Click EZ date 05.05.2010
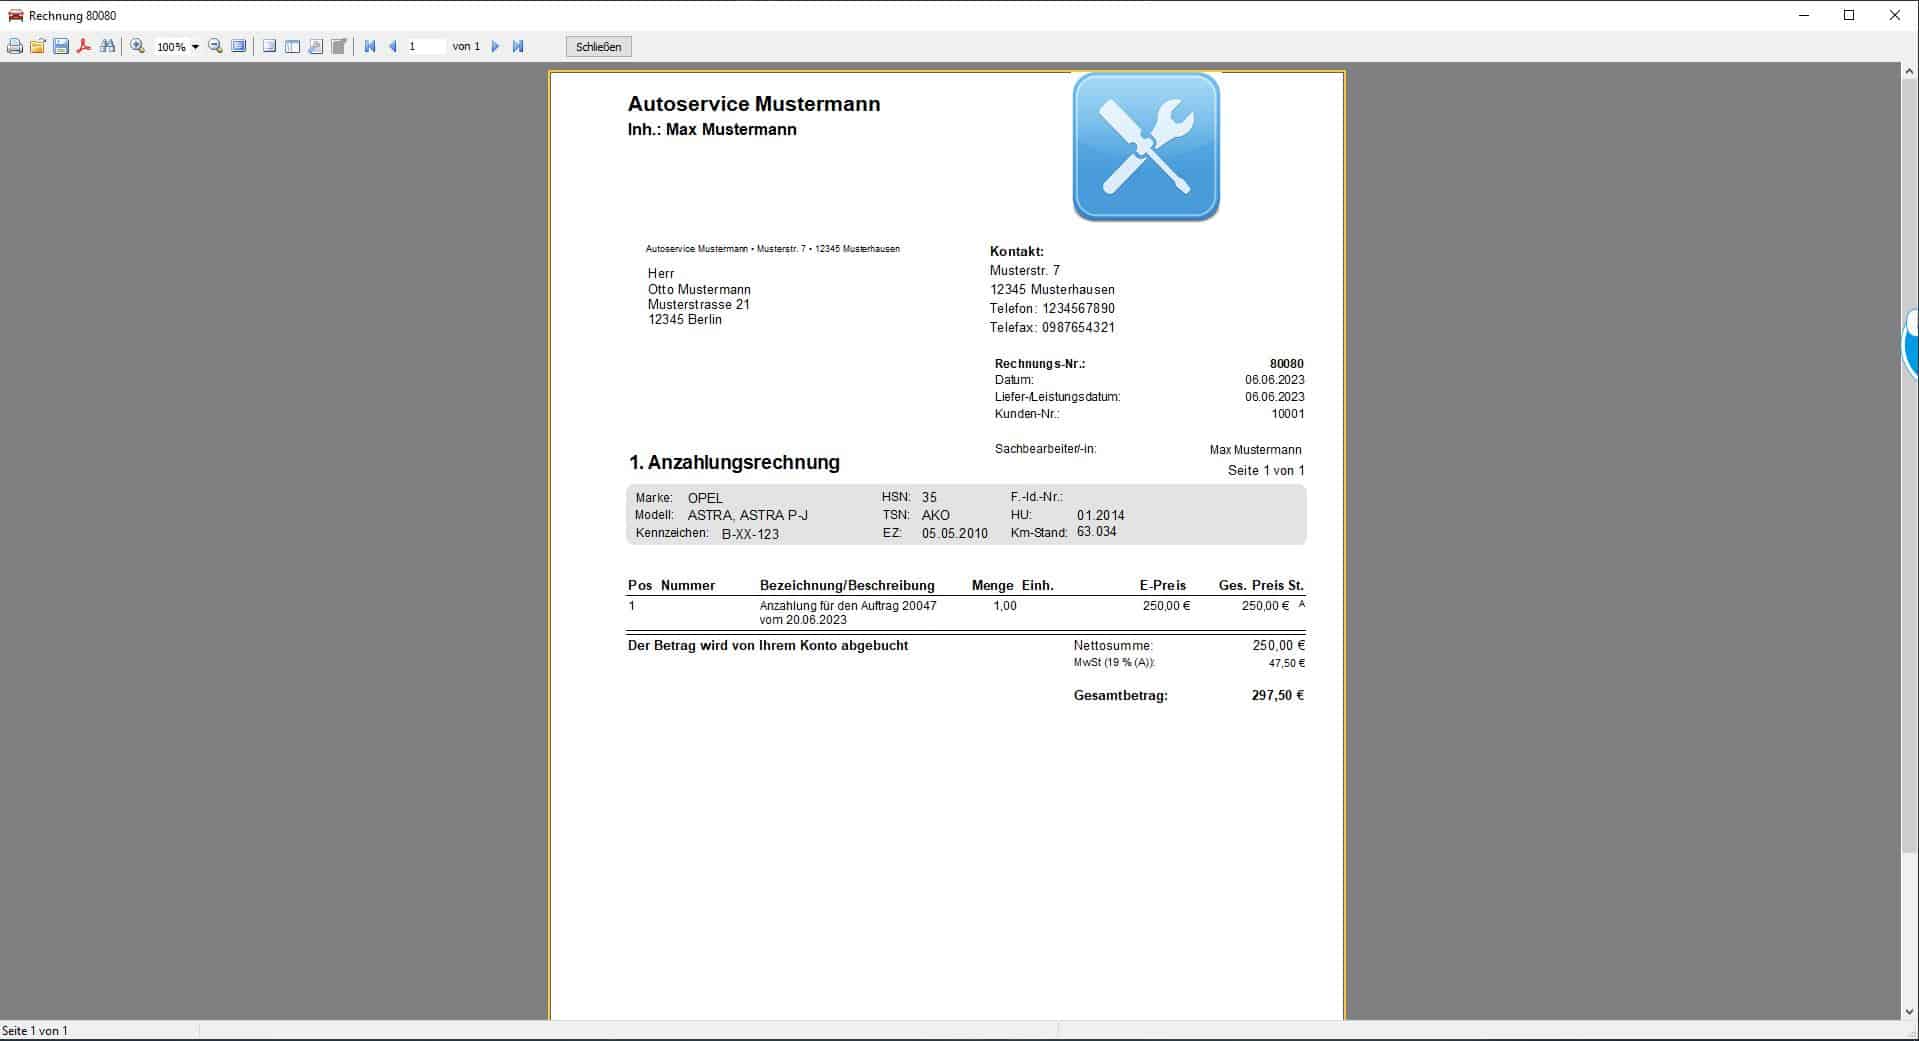This screenshot has height=1041, width=1919. click(x=955, y=534)
